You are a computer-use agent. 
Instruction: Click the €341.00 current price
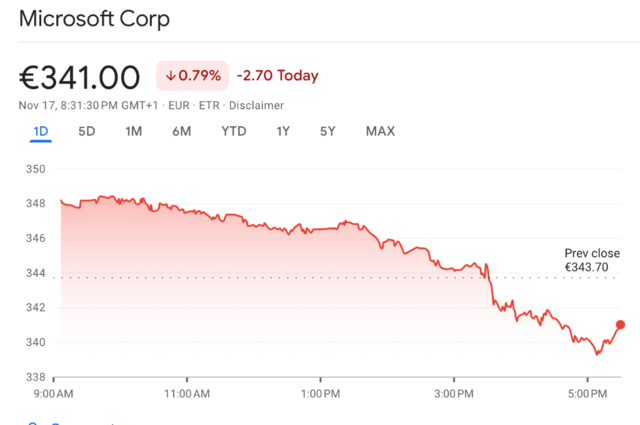[x=79, y=78]
